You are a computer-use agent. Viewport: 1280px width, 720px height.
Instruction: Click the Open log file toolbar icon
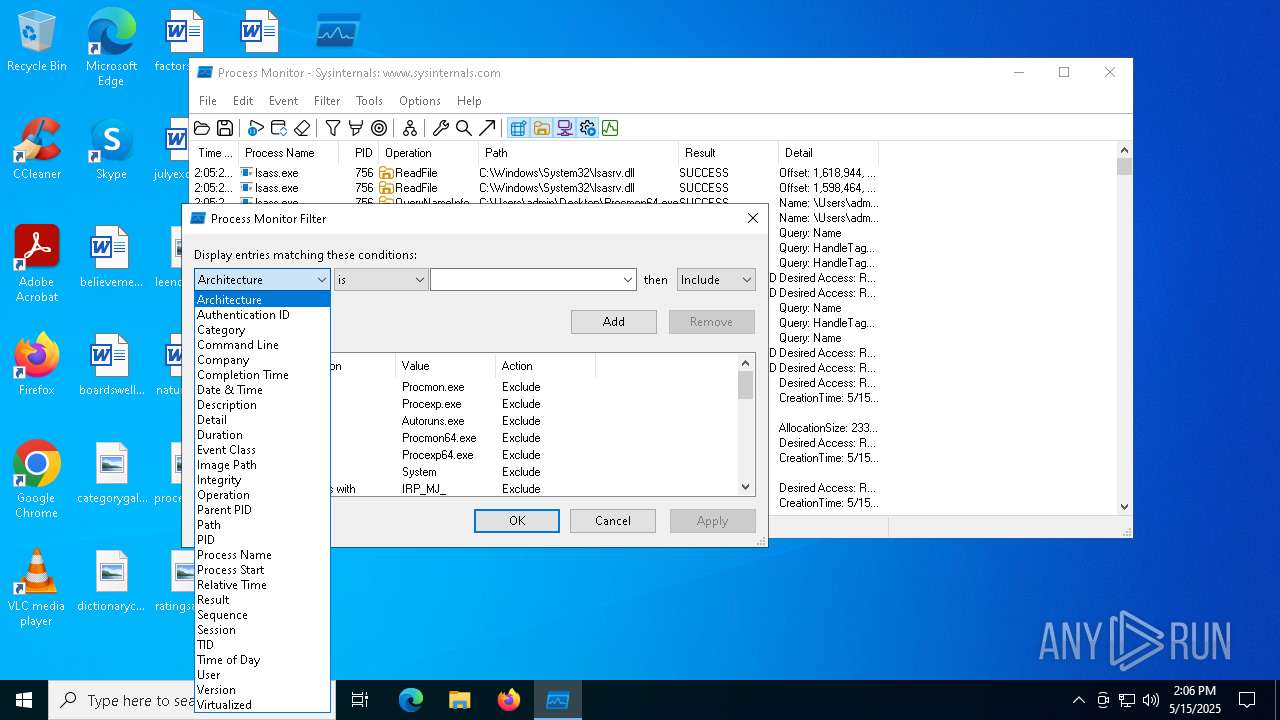pyautogui.click(x=202, y=128)
